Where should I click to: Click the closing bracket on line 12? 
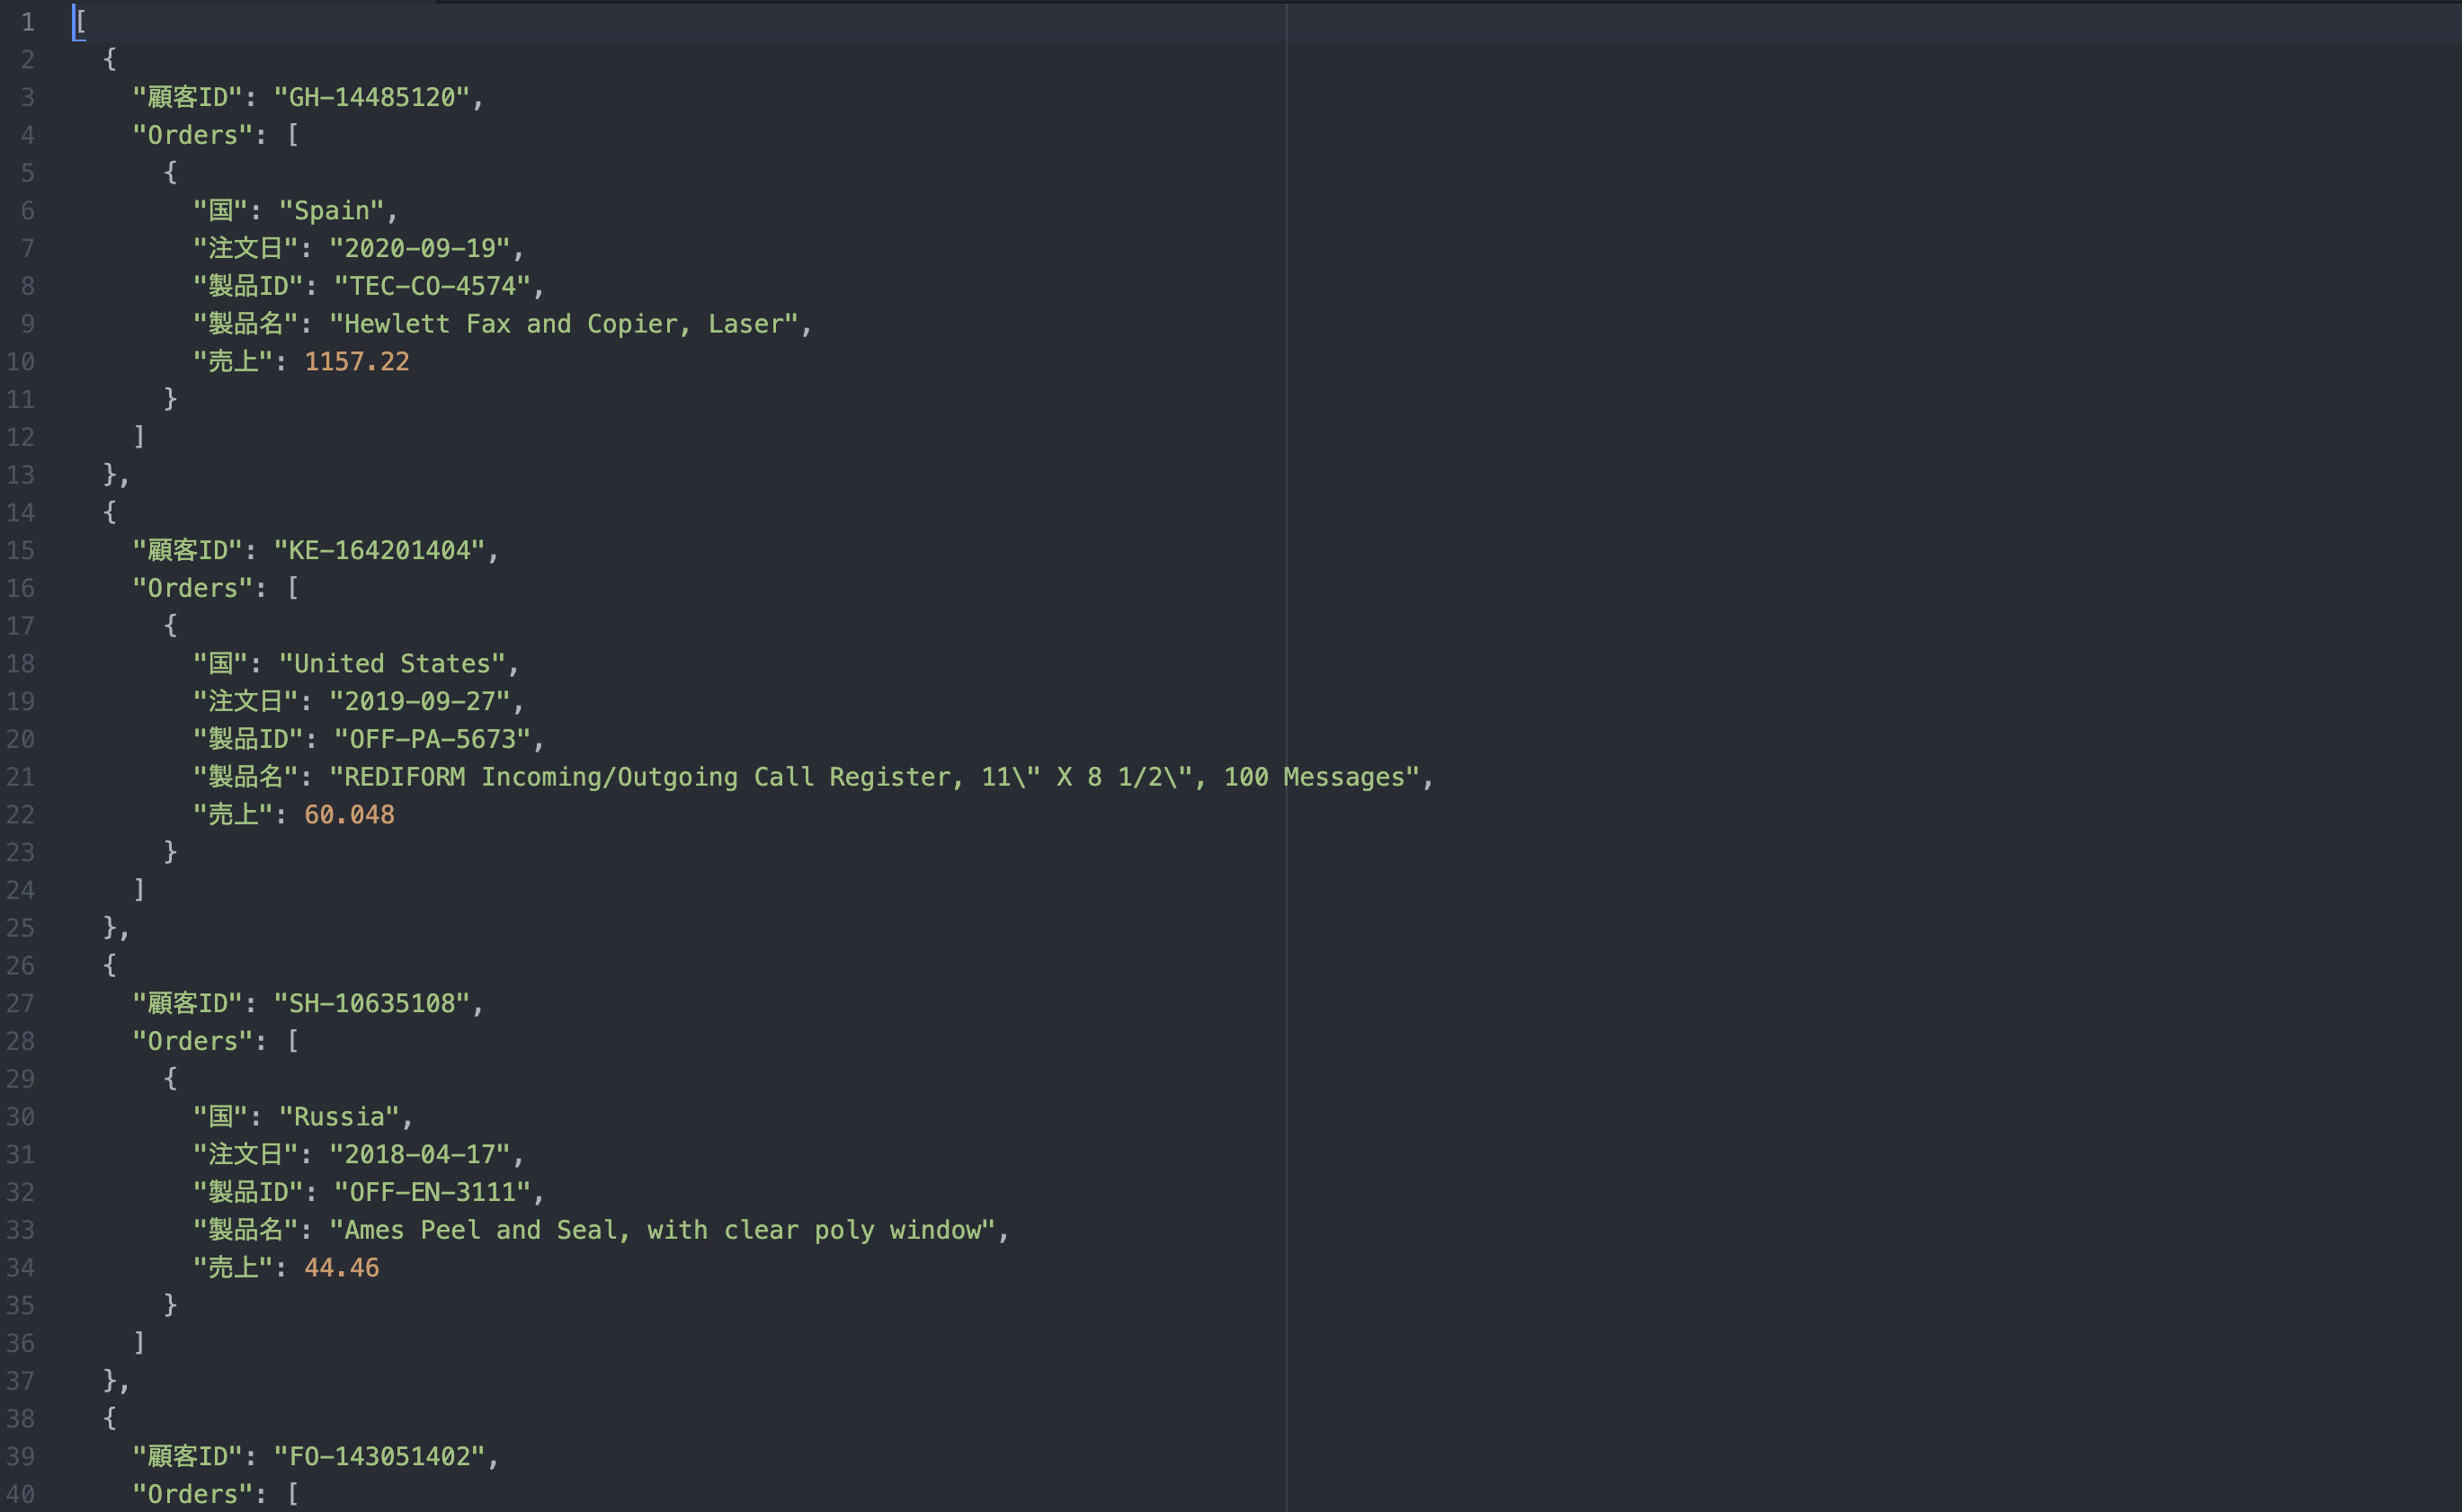pos(139,437)
